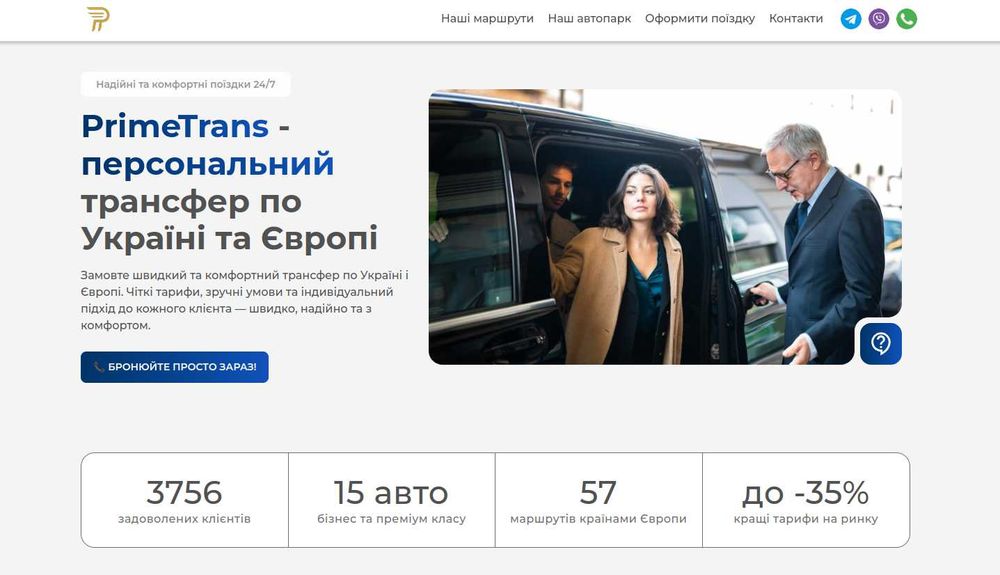Click the PrimeTrans headline text
This screenshot has height=575, width=1000.
point(175,126)
